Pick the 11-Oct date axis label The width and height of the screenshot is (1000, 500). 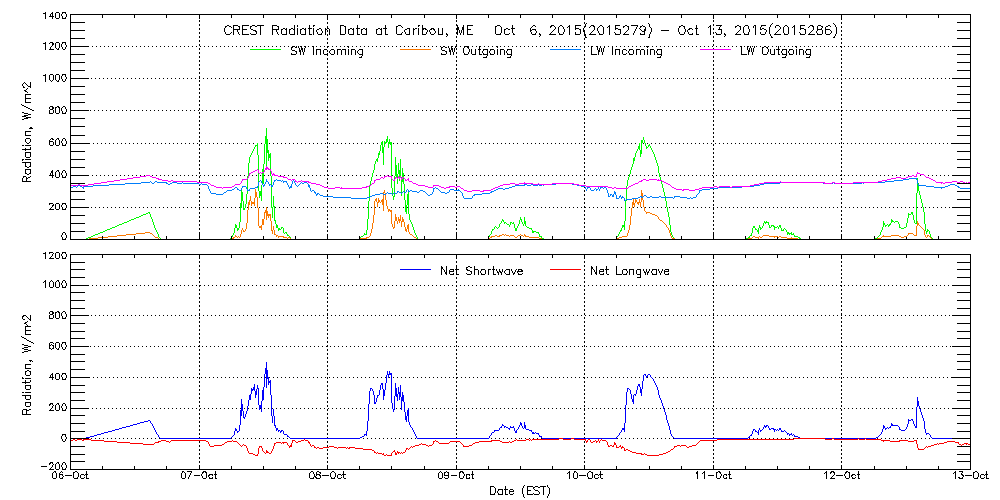[713, 477]
